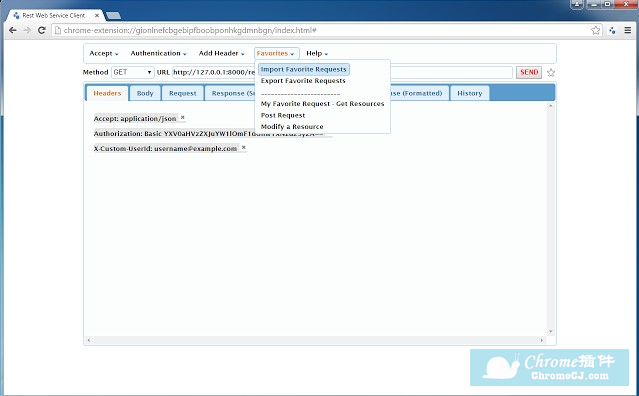Bookmark page using the address bar star
The width and height of the screenshot is (639, 396).
[x=595, y=30]
